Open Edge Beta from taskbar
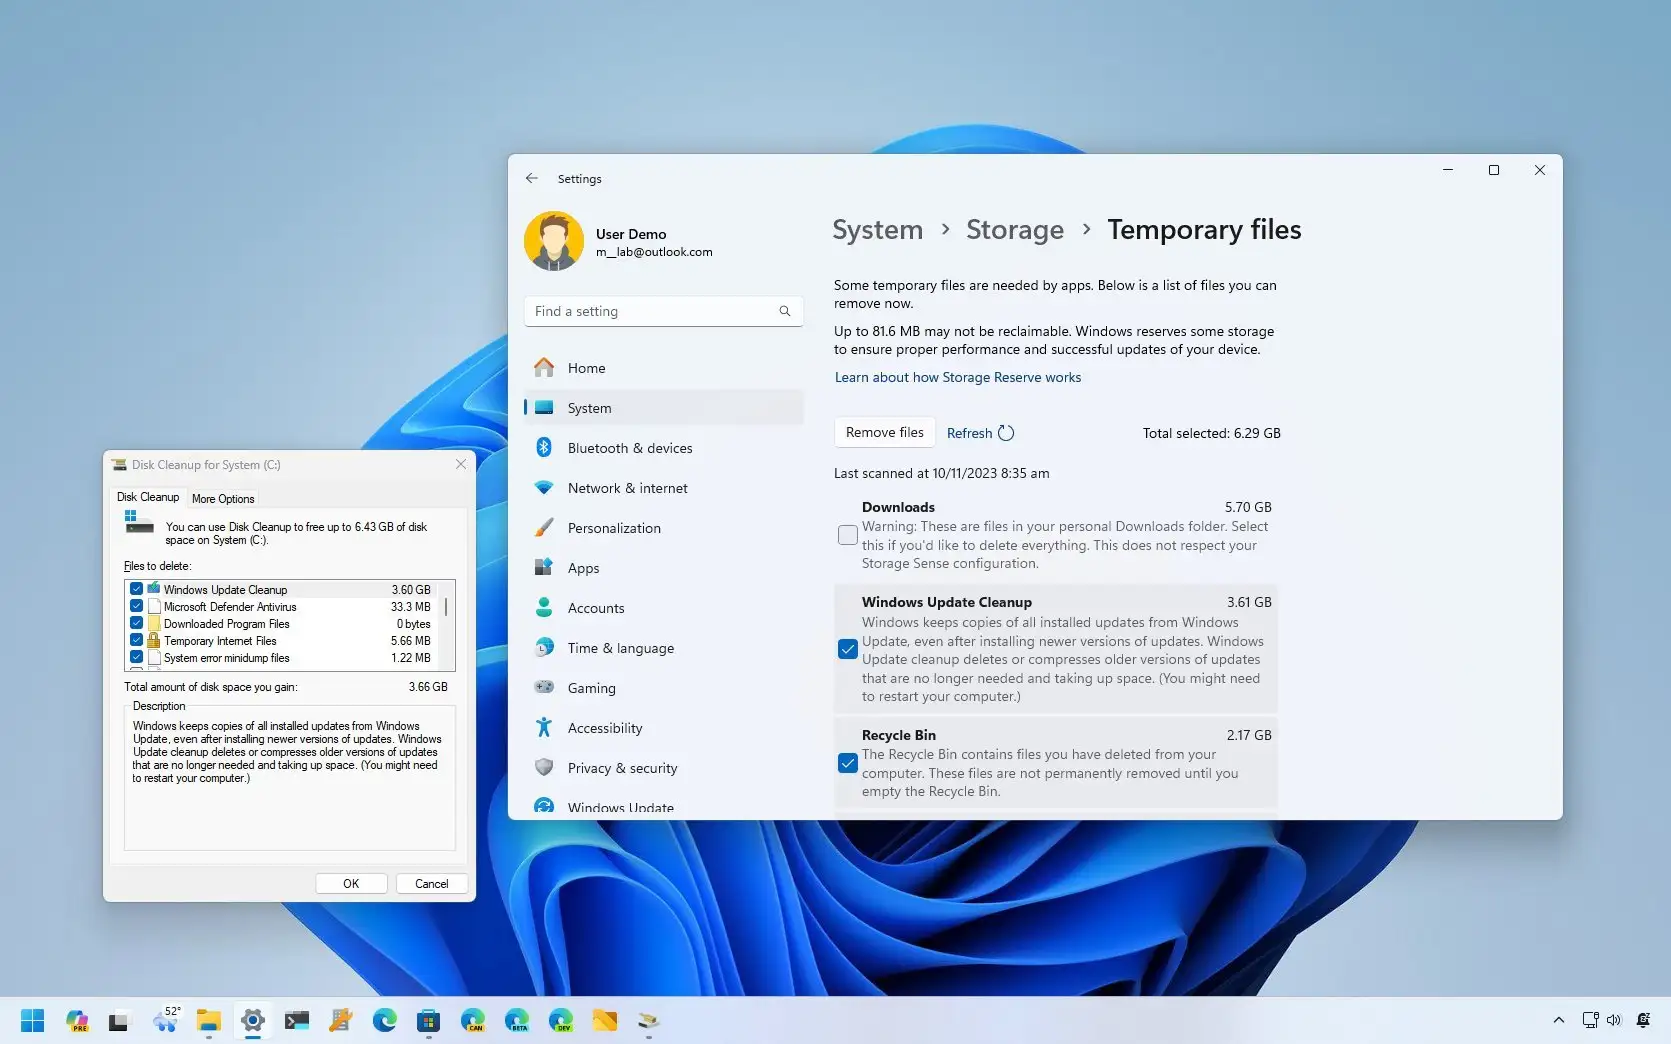This screenshot has height=1044, width=1671. (x=517, y=1020)
